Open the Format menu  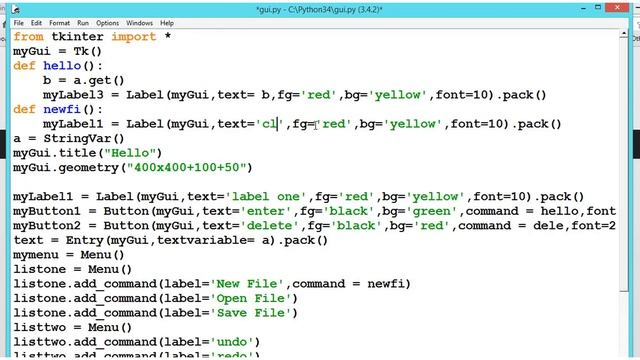coord(59,23)
